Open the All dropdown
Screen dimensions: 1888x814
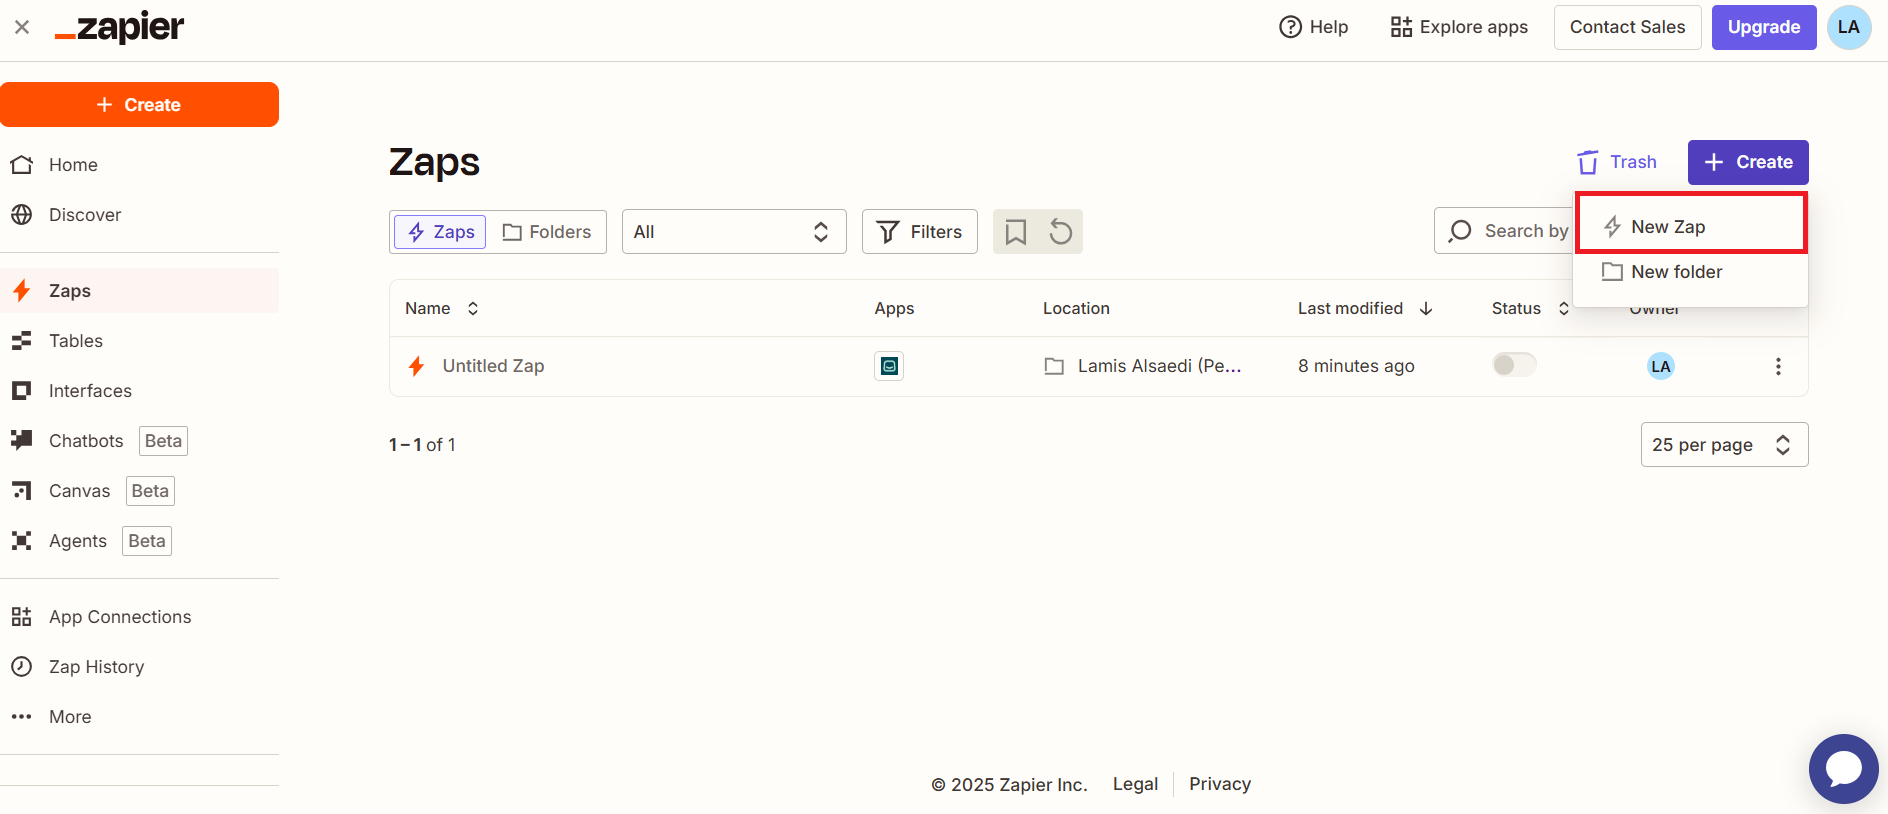(x=734, y=232)
